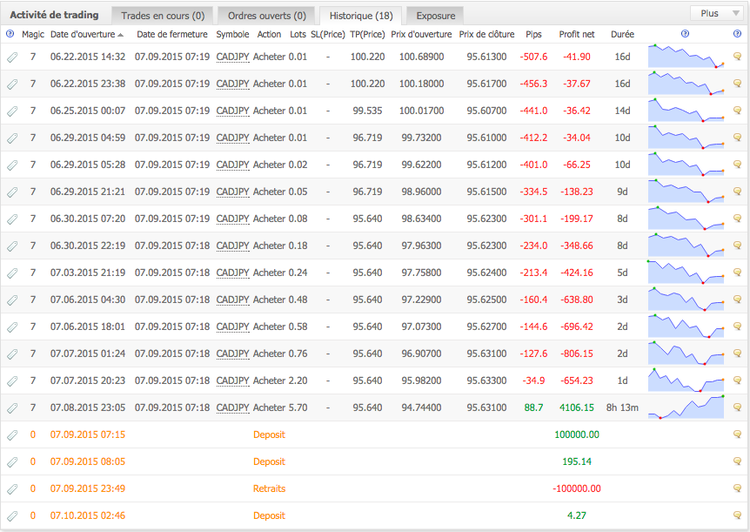Sort by the Date d'ouverture column header
Screen dimensions: 750x532
pos(88,34)
